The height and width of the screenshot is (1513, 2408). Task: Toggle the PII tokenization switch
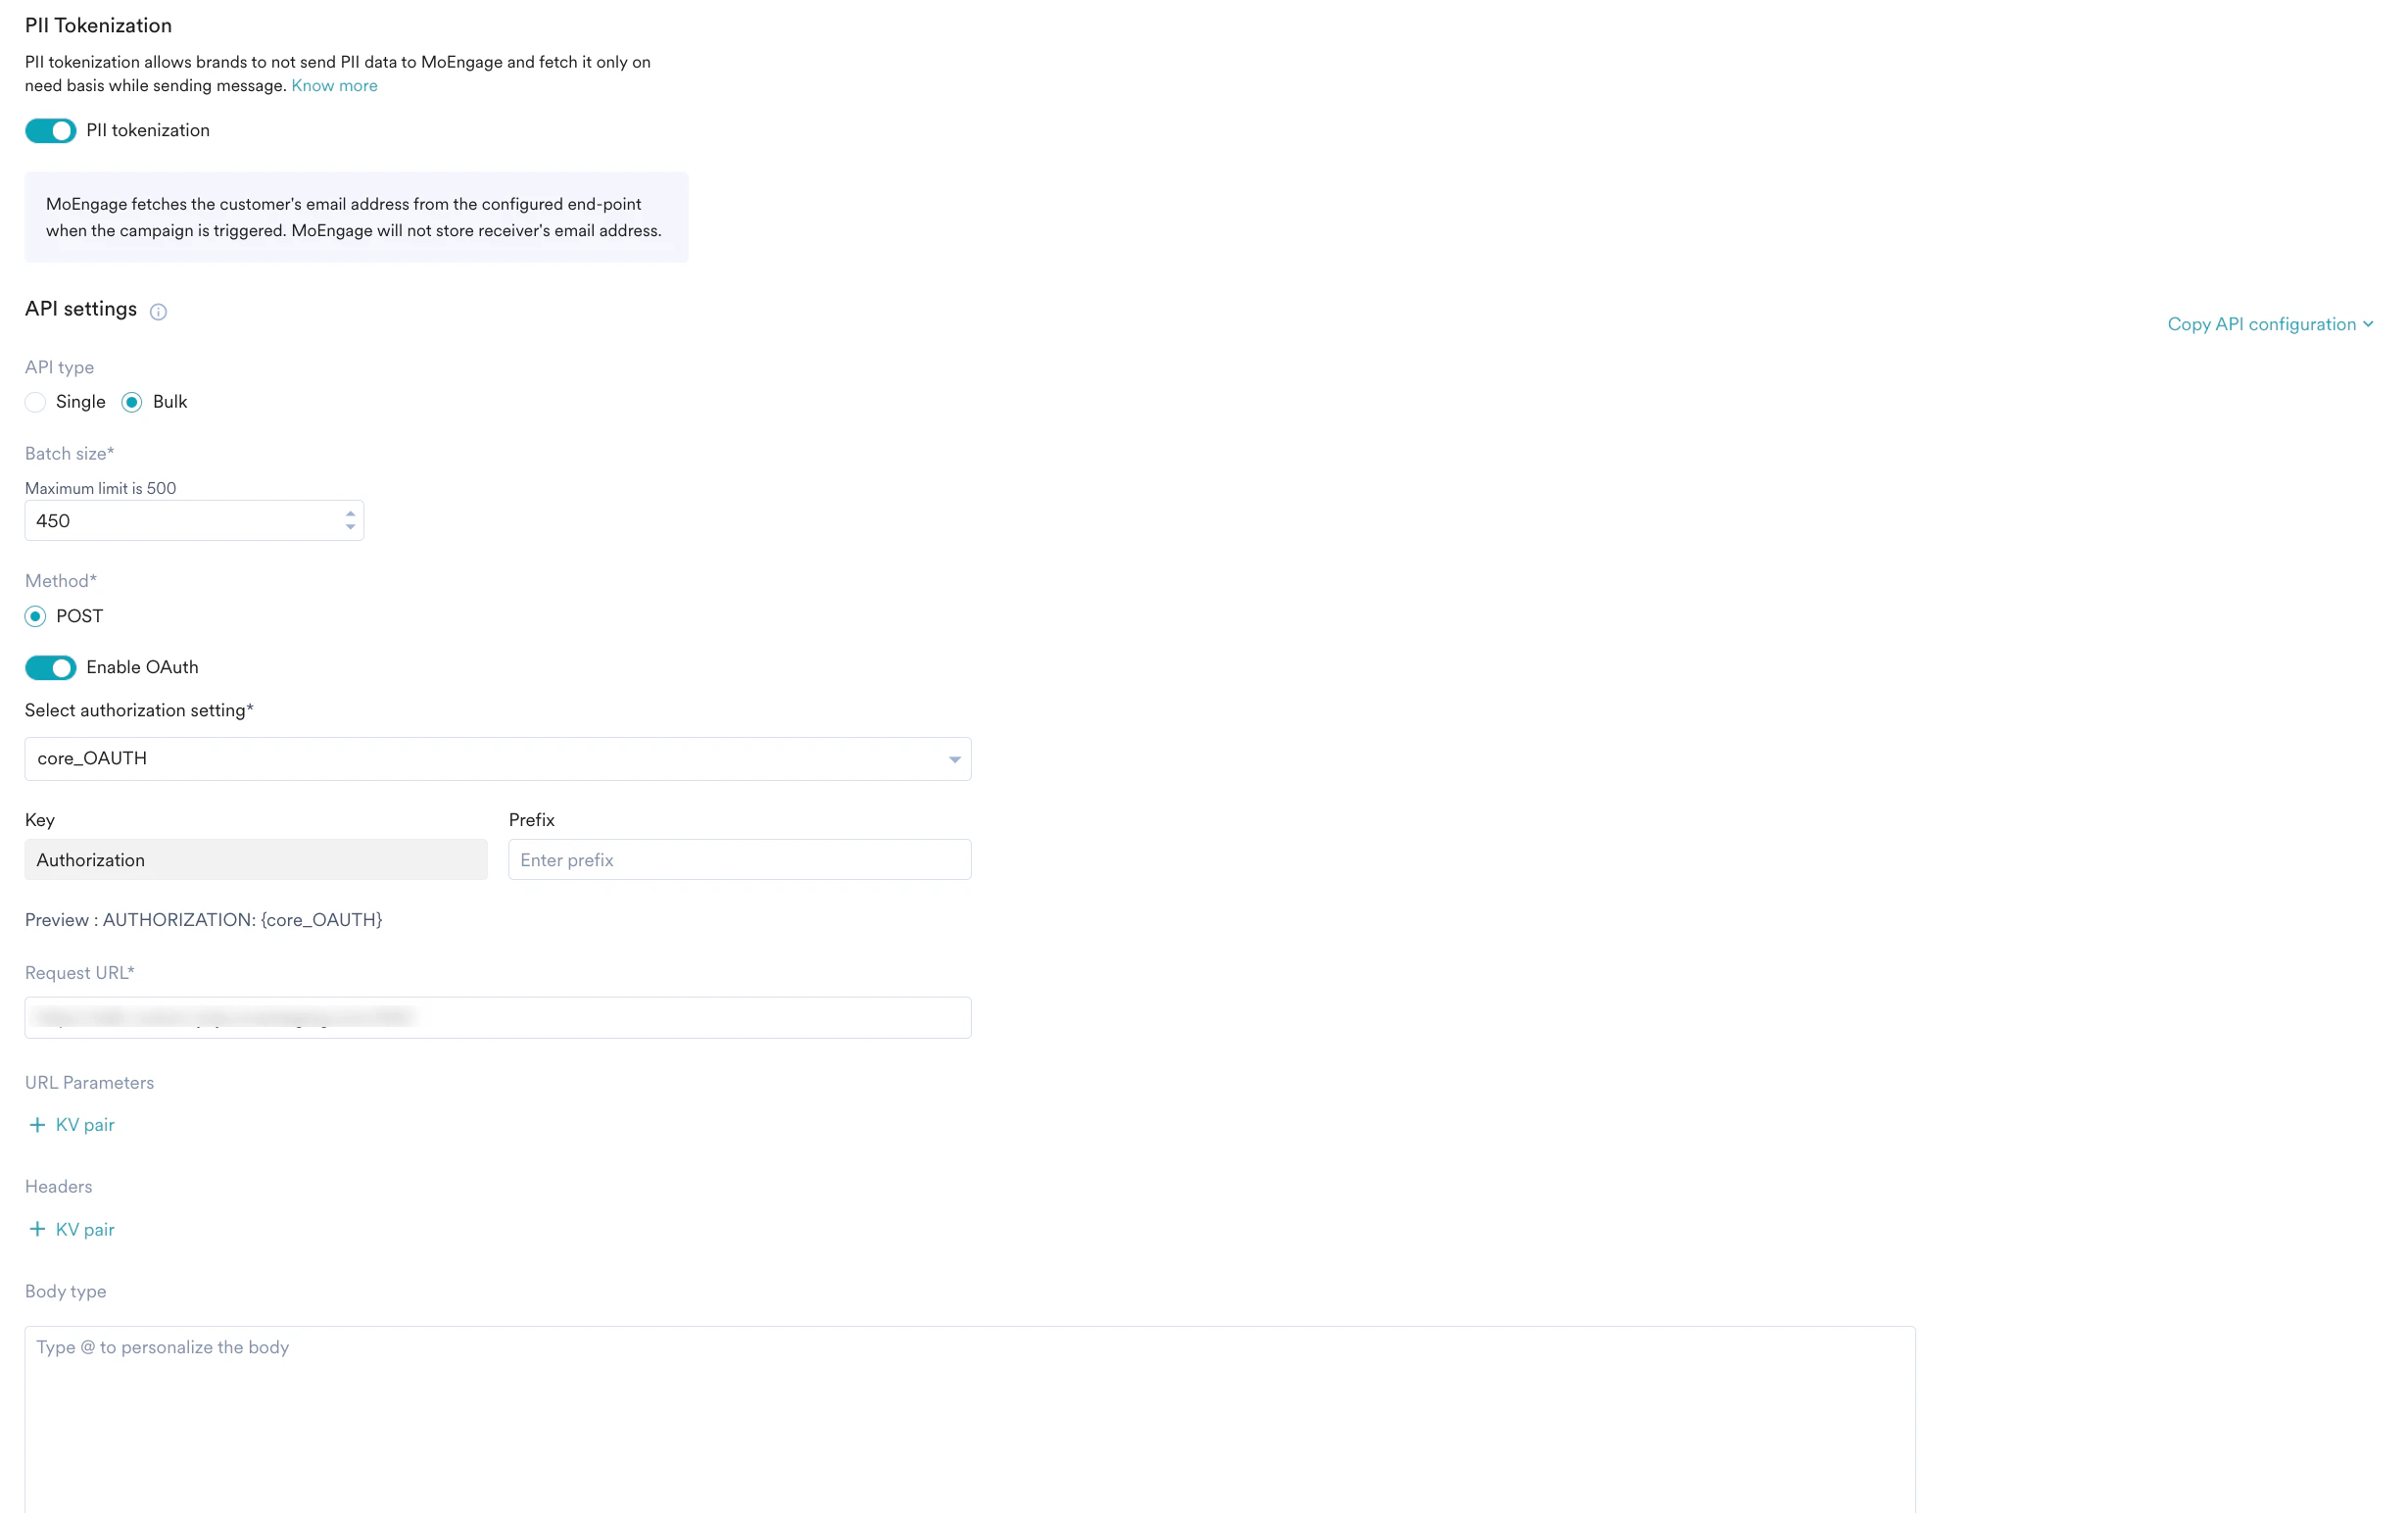coord(51,131)
